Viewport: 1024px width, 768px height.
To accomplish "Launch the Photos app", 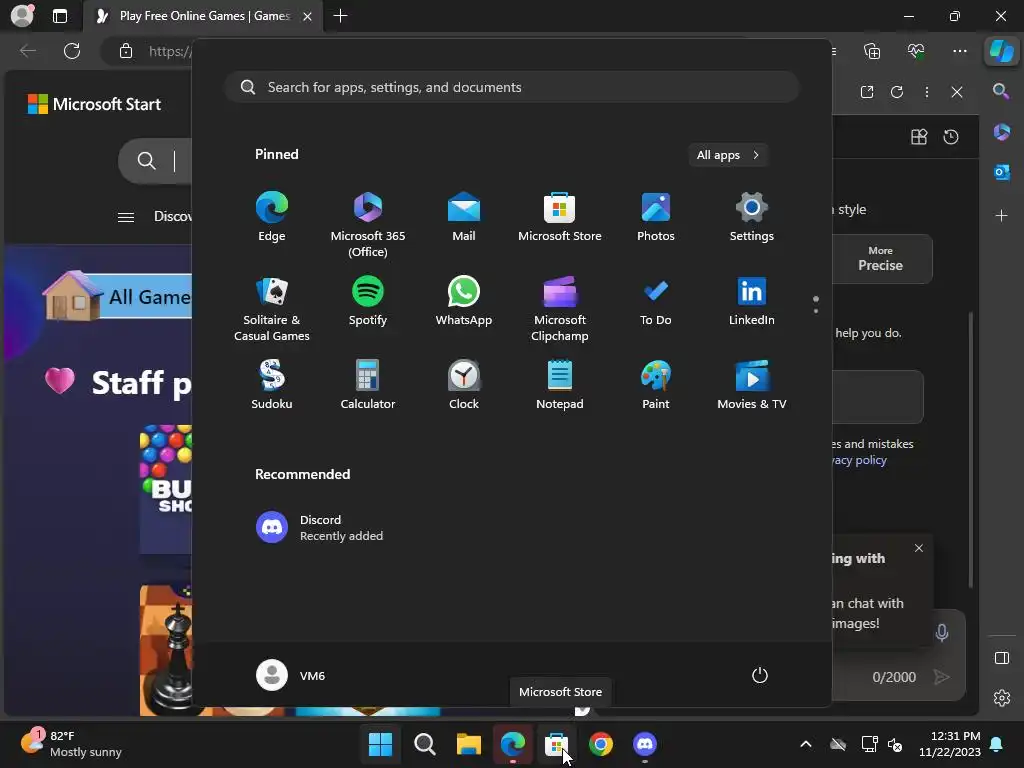I will click(656, 217).
